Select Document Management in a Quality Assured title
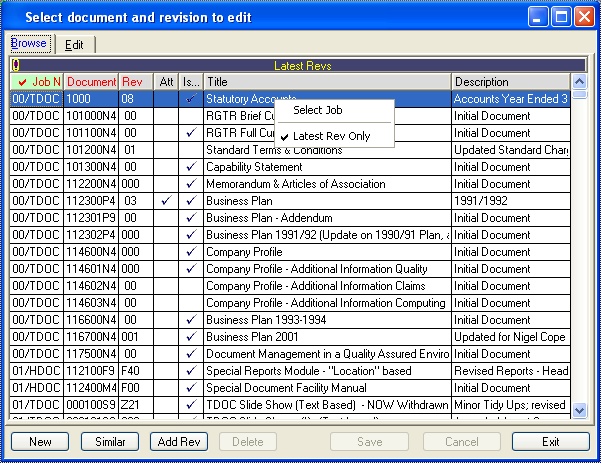The image size is (601, 463). [x=327, y=353]
